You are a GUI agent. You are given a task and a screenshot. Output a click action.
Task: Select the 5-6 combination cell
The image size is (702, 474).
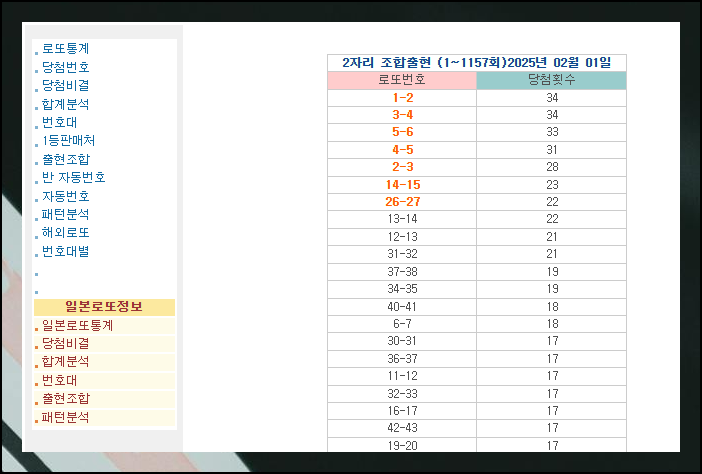click(402, 132)
